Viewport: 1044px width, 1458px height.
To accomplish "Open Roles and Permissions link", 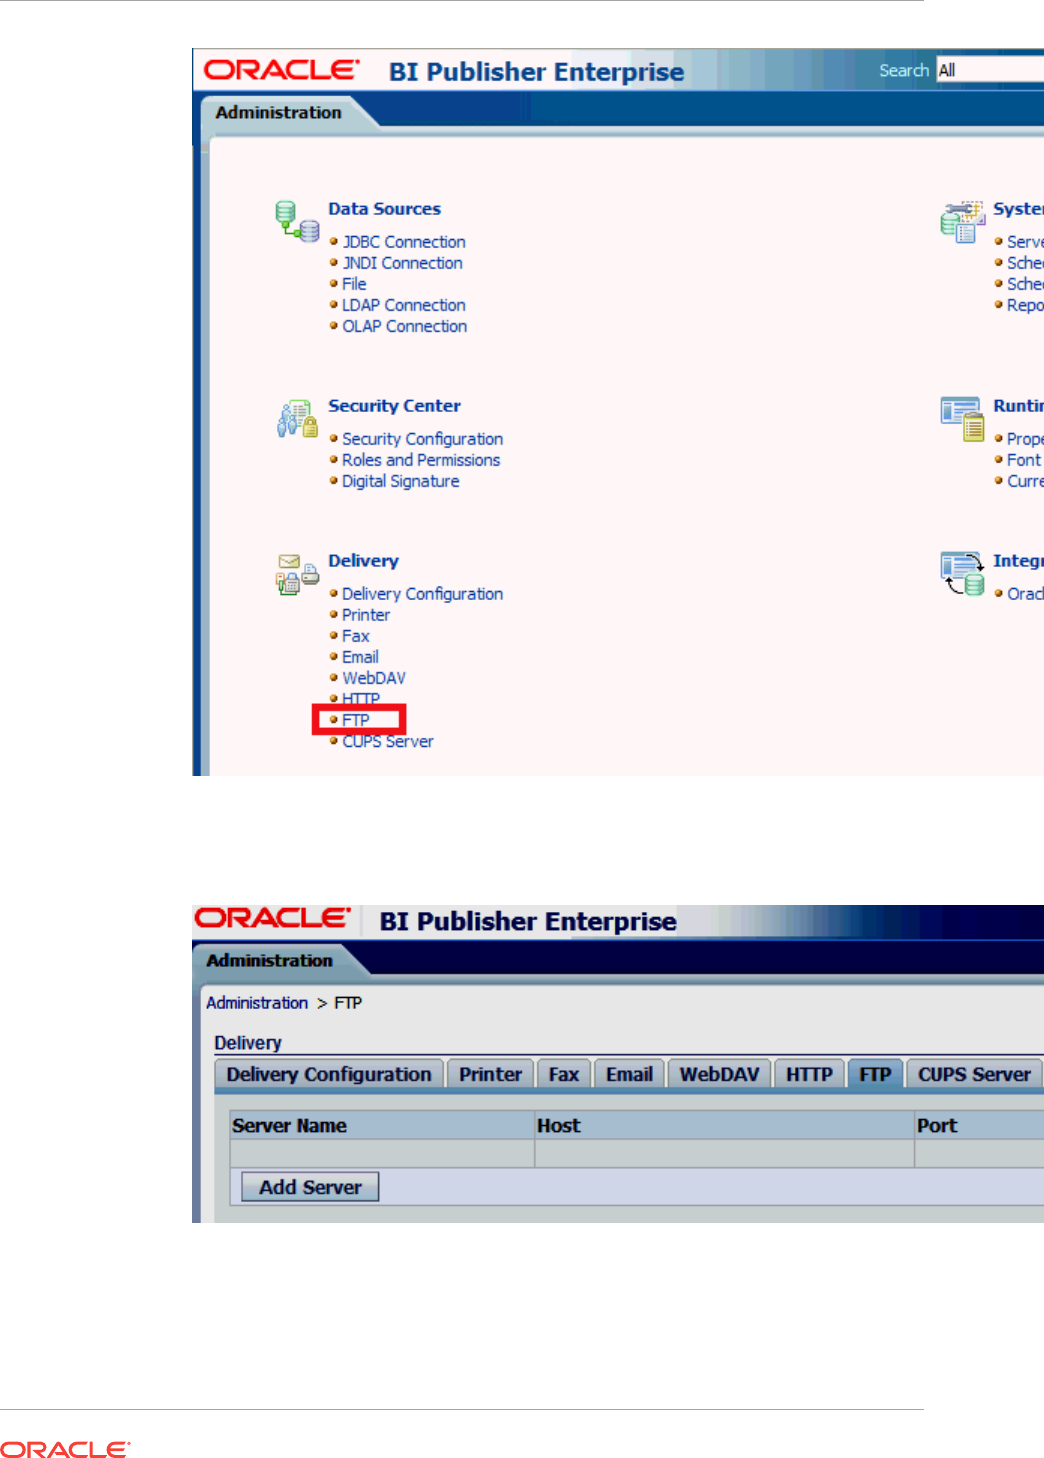I will pos(421,460).
